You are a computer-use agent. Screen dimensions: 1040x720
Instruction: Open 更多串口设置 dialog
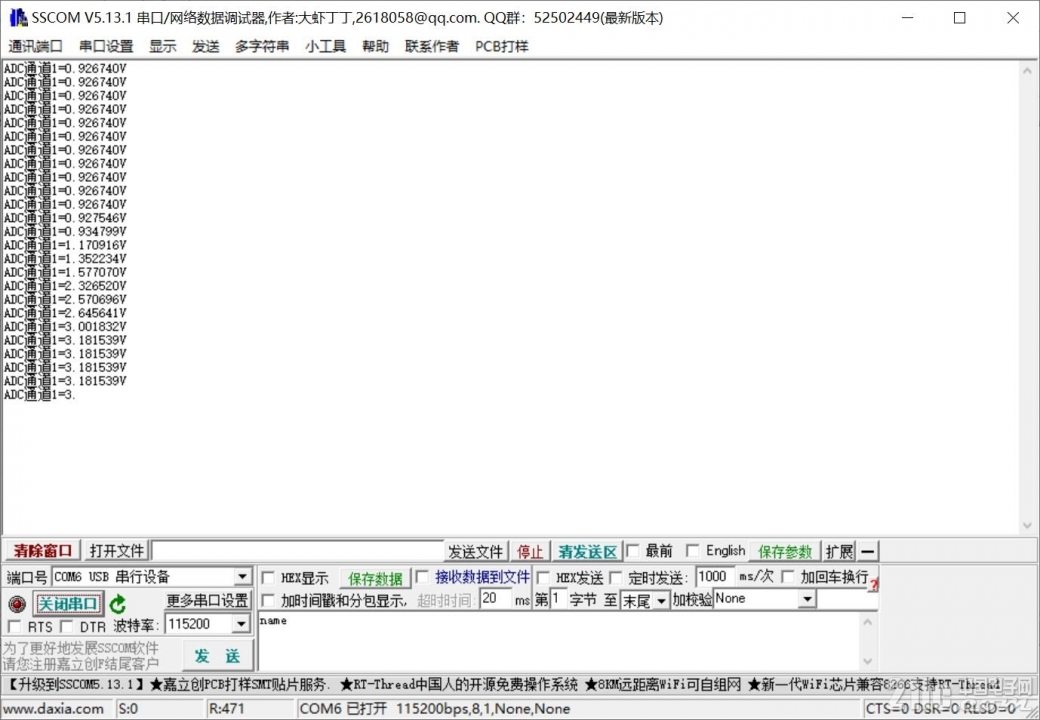(x=208, y=601)
